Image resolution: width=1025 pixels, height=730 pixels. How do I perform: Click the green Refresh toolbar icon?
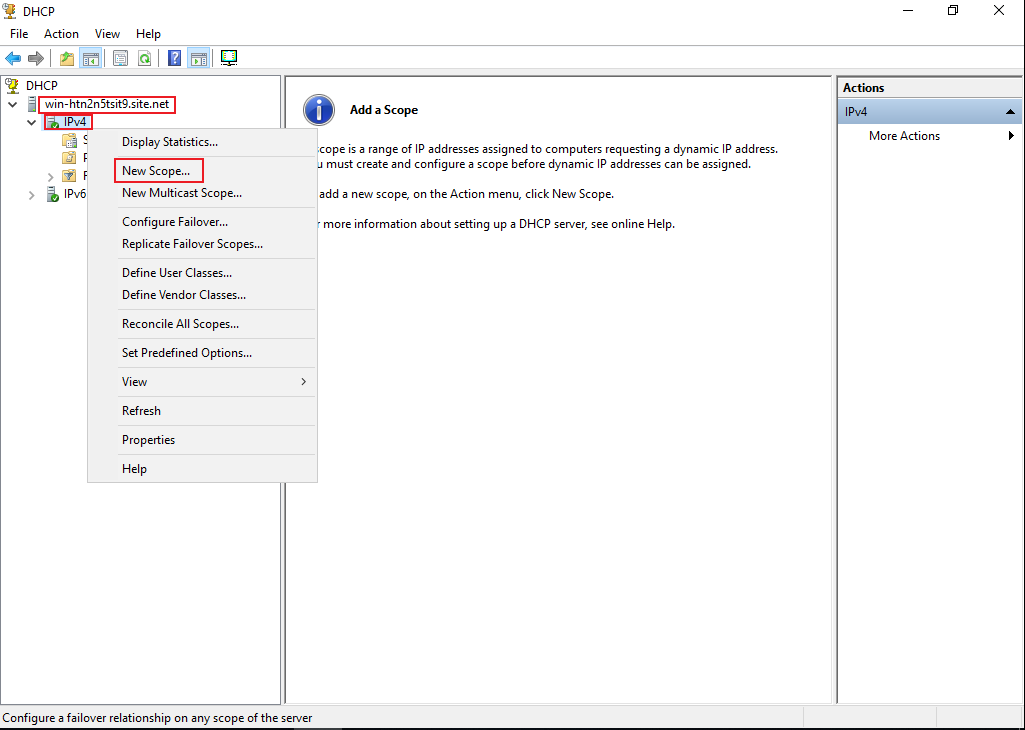(x=144, y=58)
